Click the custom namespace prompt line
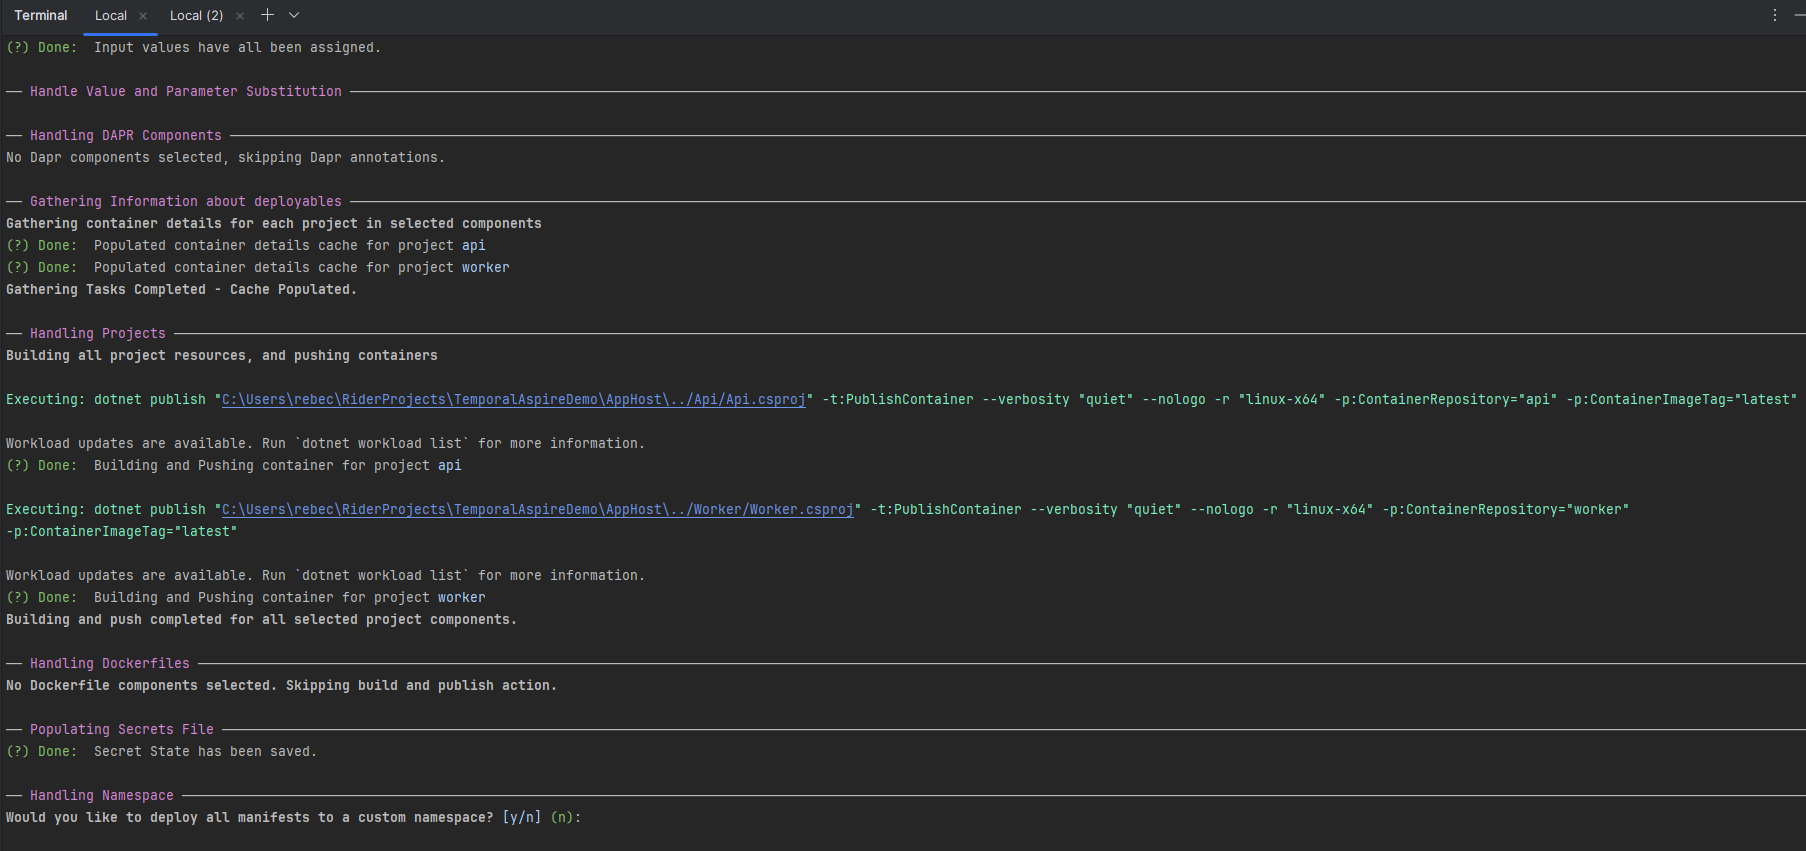 [x=293, y=817]
